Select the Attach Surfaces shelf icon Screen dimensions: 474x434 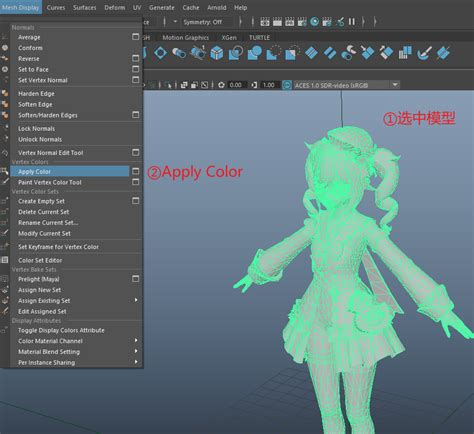311,53
